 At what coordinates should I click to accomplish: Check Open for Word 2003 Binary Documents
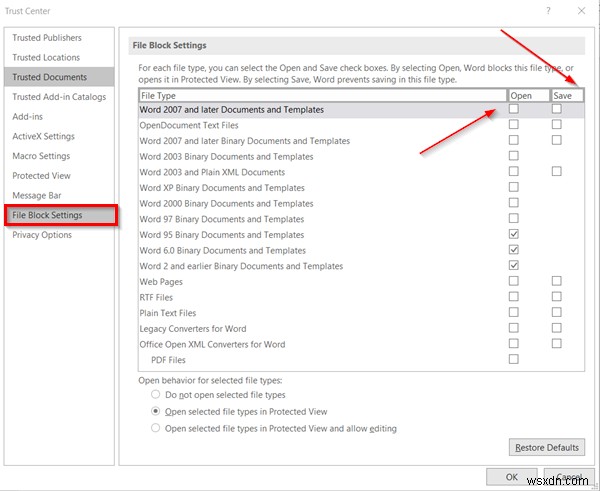click(514, 156)
